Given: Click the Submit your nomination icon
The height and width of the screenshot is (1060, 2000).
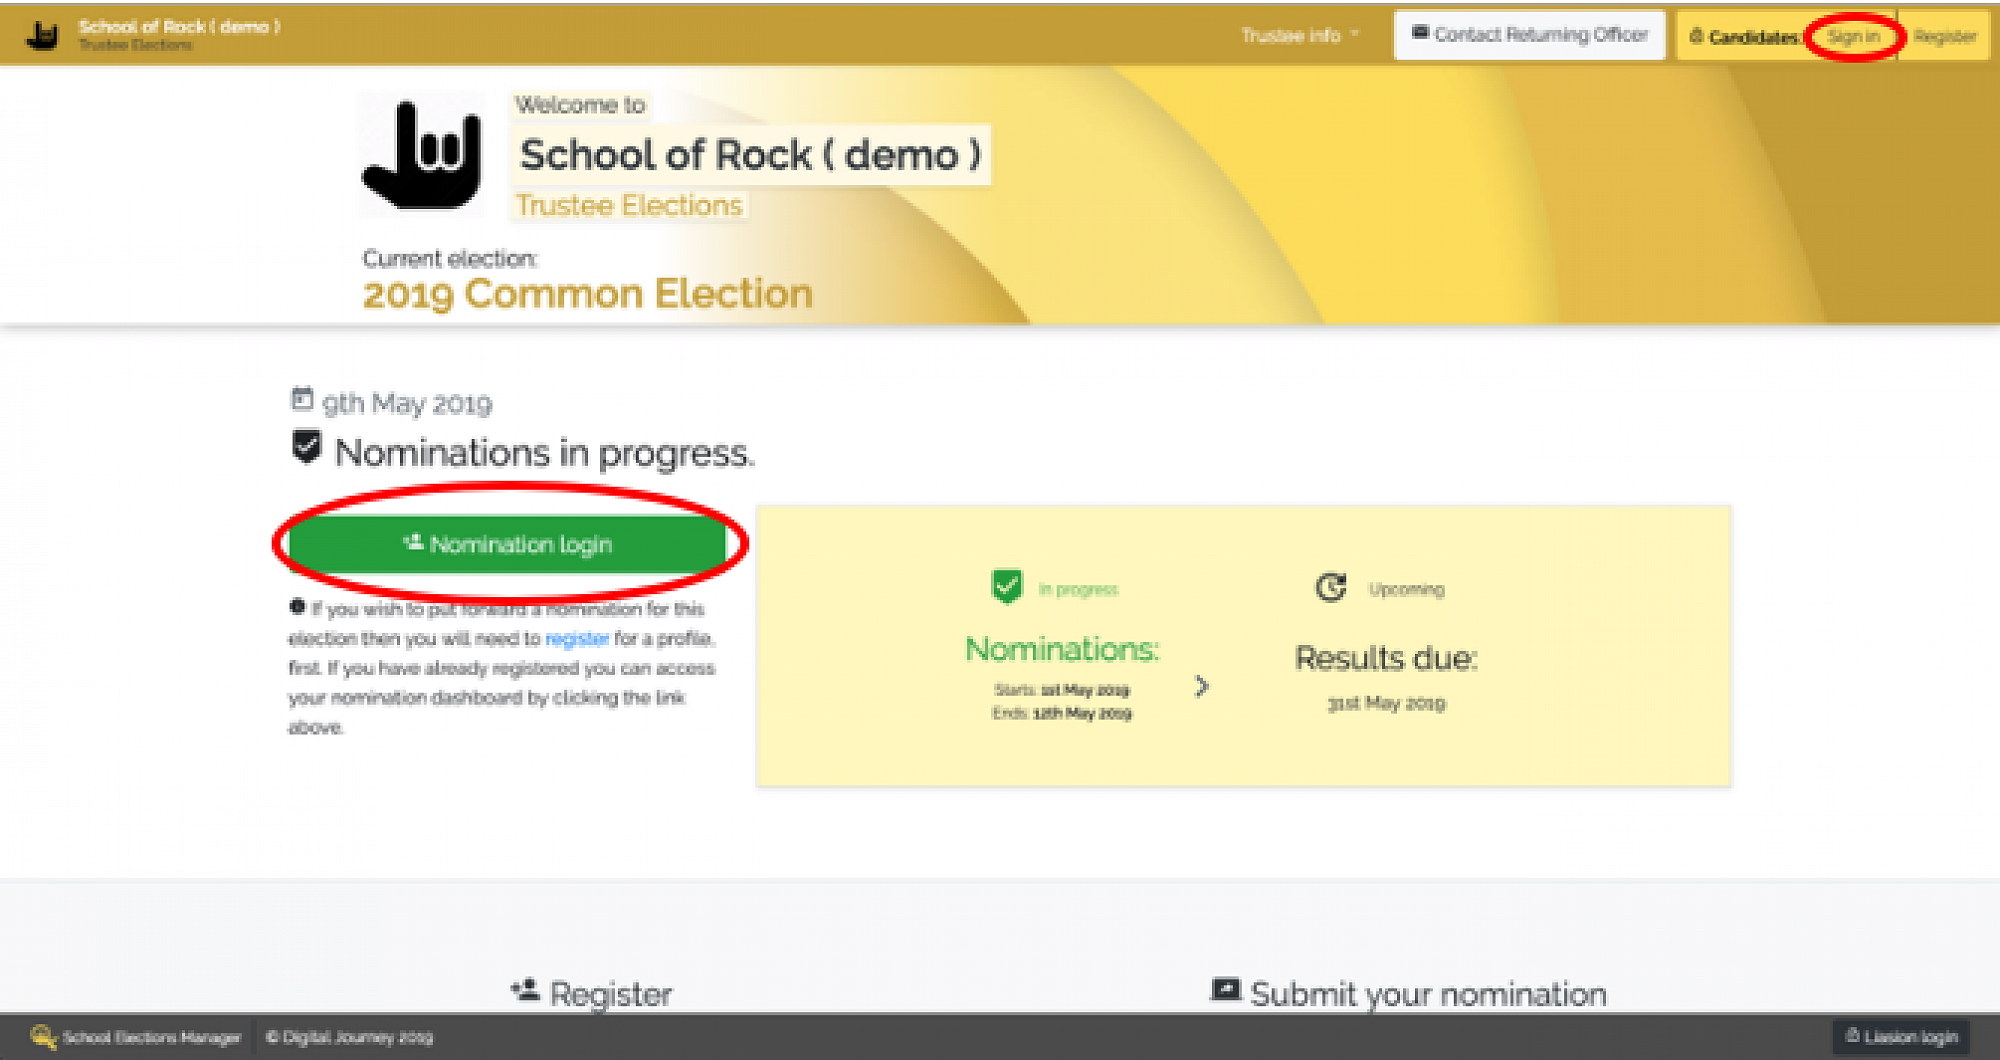Looking at the screenshot, I should [1225, 990].
